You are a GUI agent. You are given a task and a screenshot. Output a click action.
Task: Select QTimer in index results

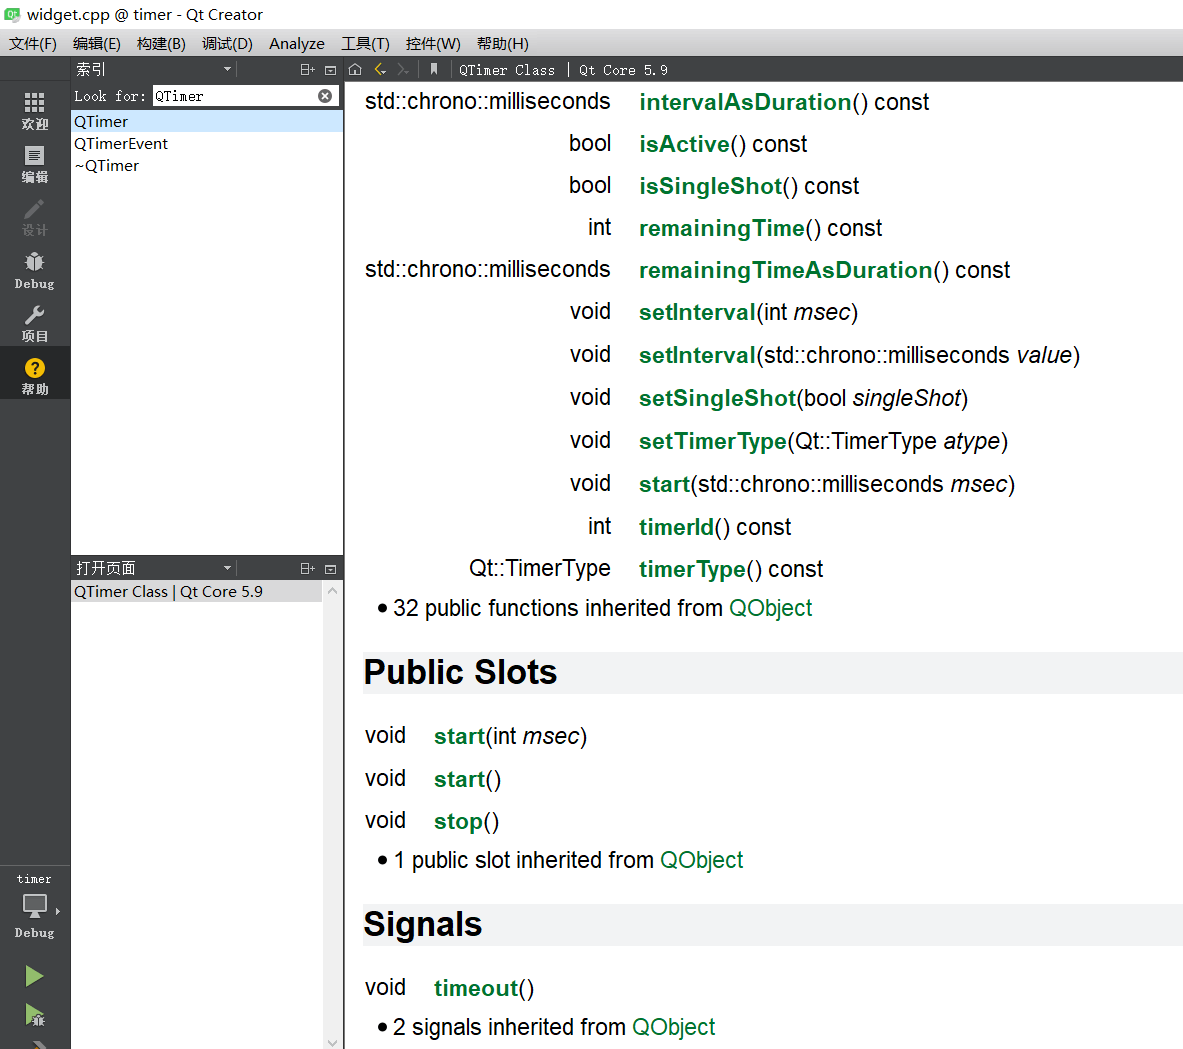pyautogui.click(x=207, y=122)
